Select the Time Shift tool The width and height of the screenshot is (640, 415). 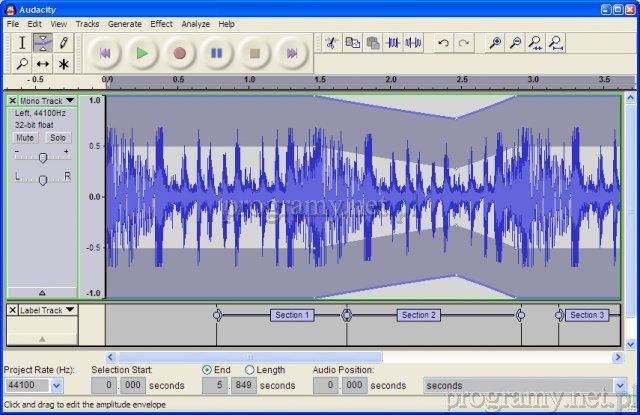click(x=43, y=63)
